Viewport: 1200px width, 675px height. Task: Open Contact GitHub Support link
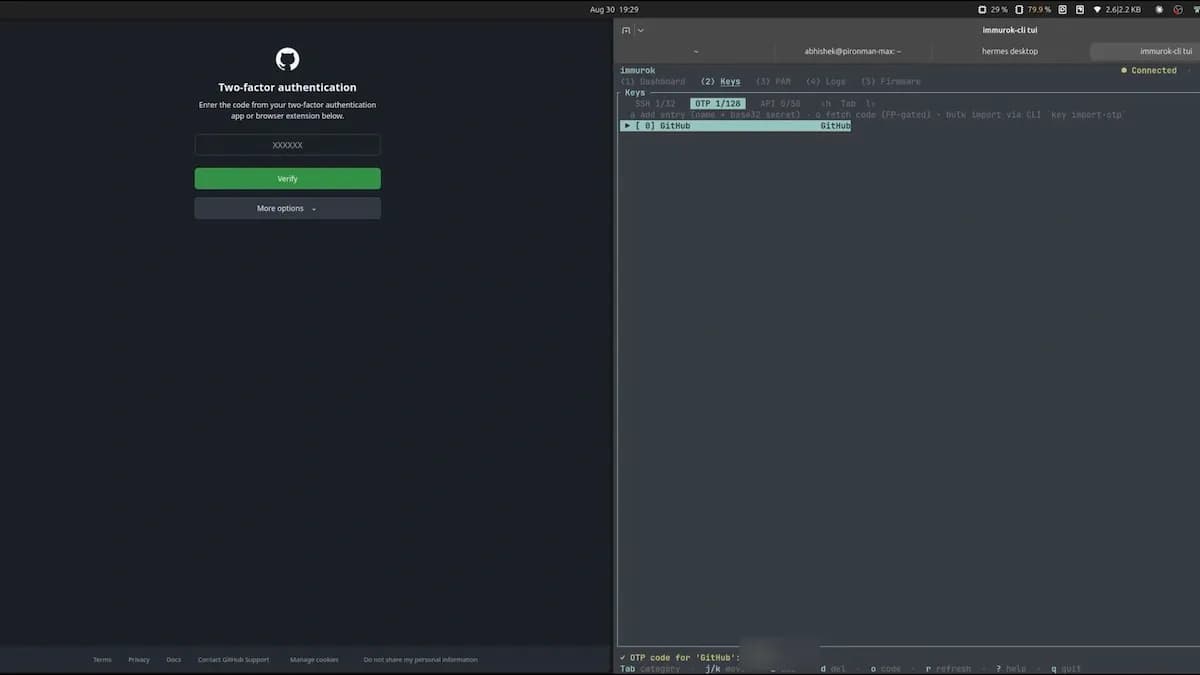click(x=233, y=660)
